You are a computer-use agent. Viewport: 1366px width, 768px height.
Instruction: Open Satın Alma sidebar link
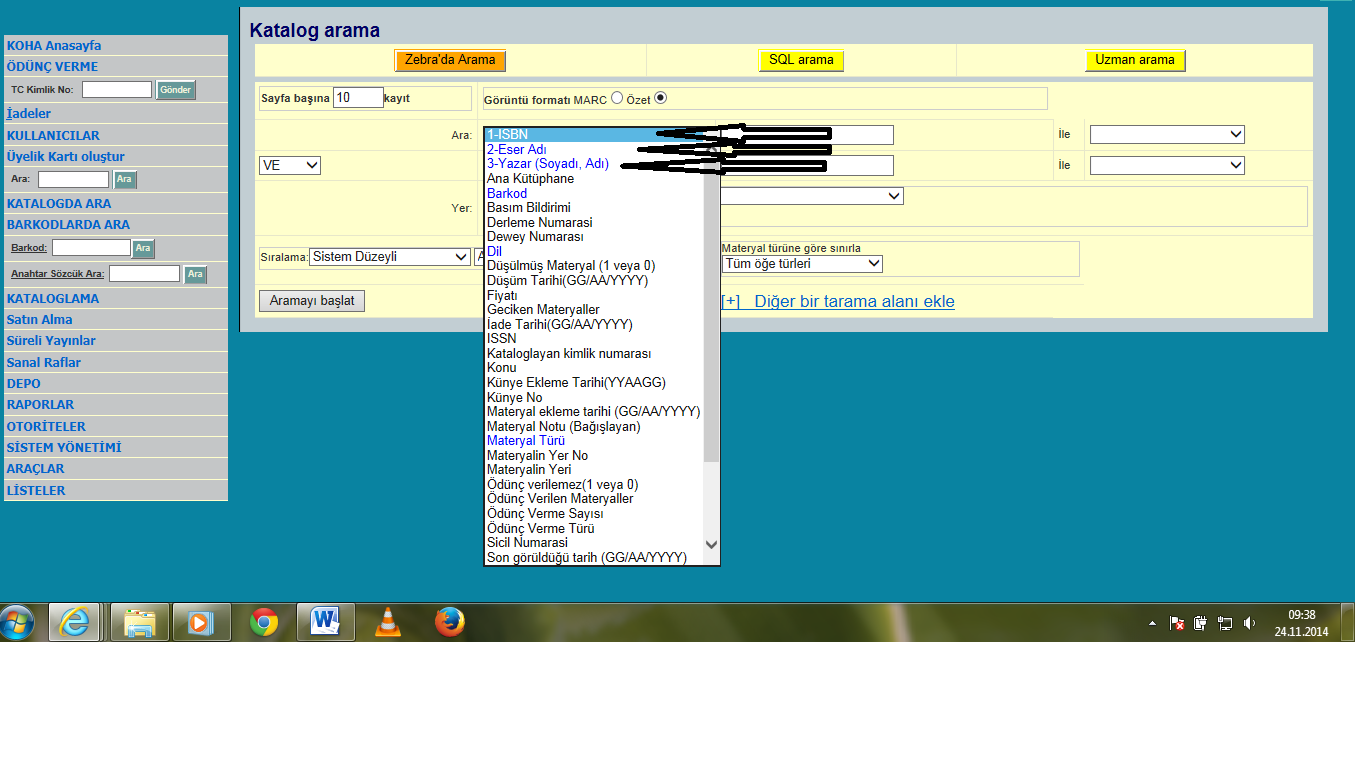[x=40, y=319]
